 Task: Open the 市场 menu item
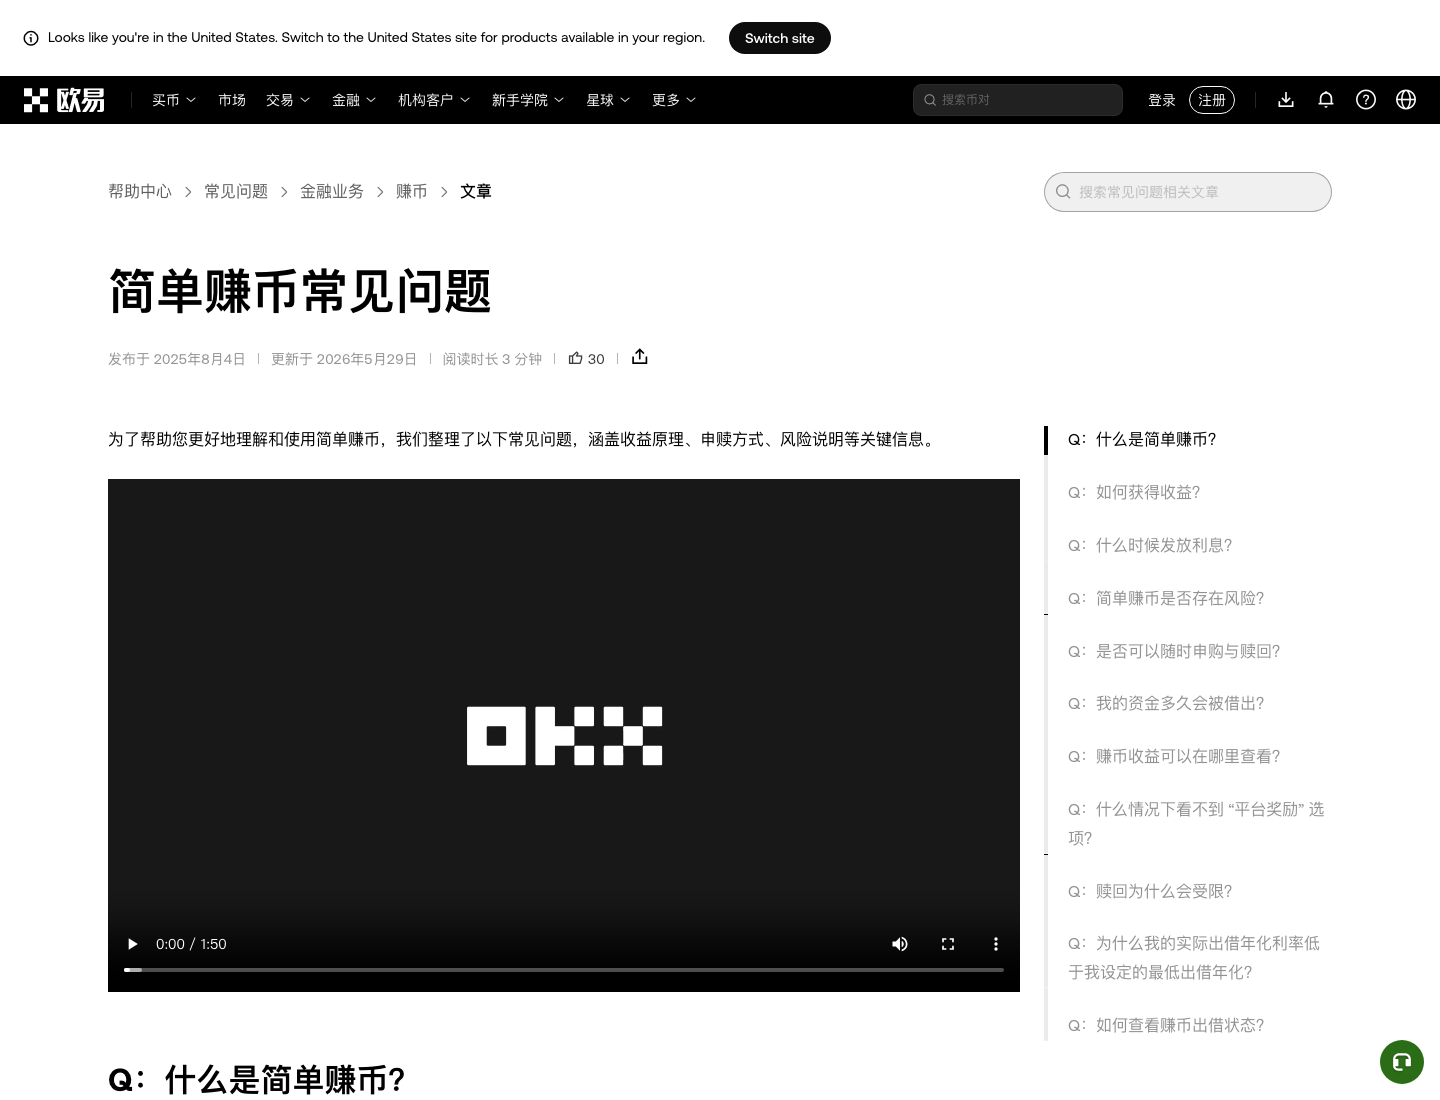tap(232, 100)
